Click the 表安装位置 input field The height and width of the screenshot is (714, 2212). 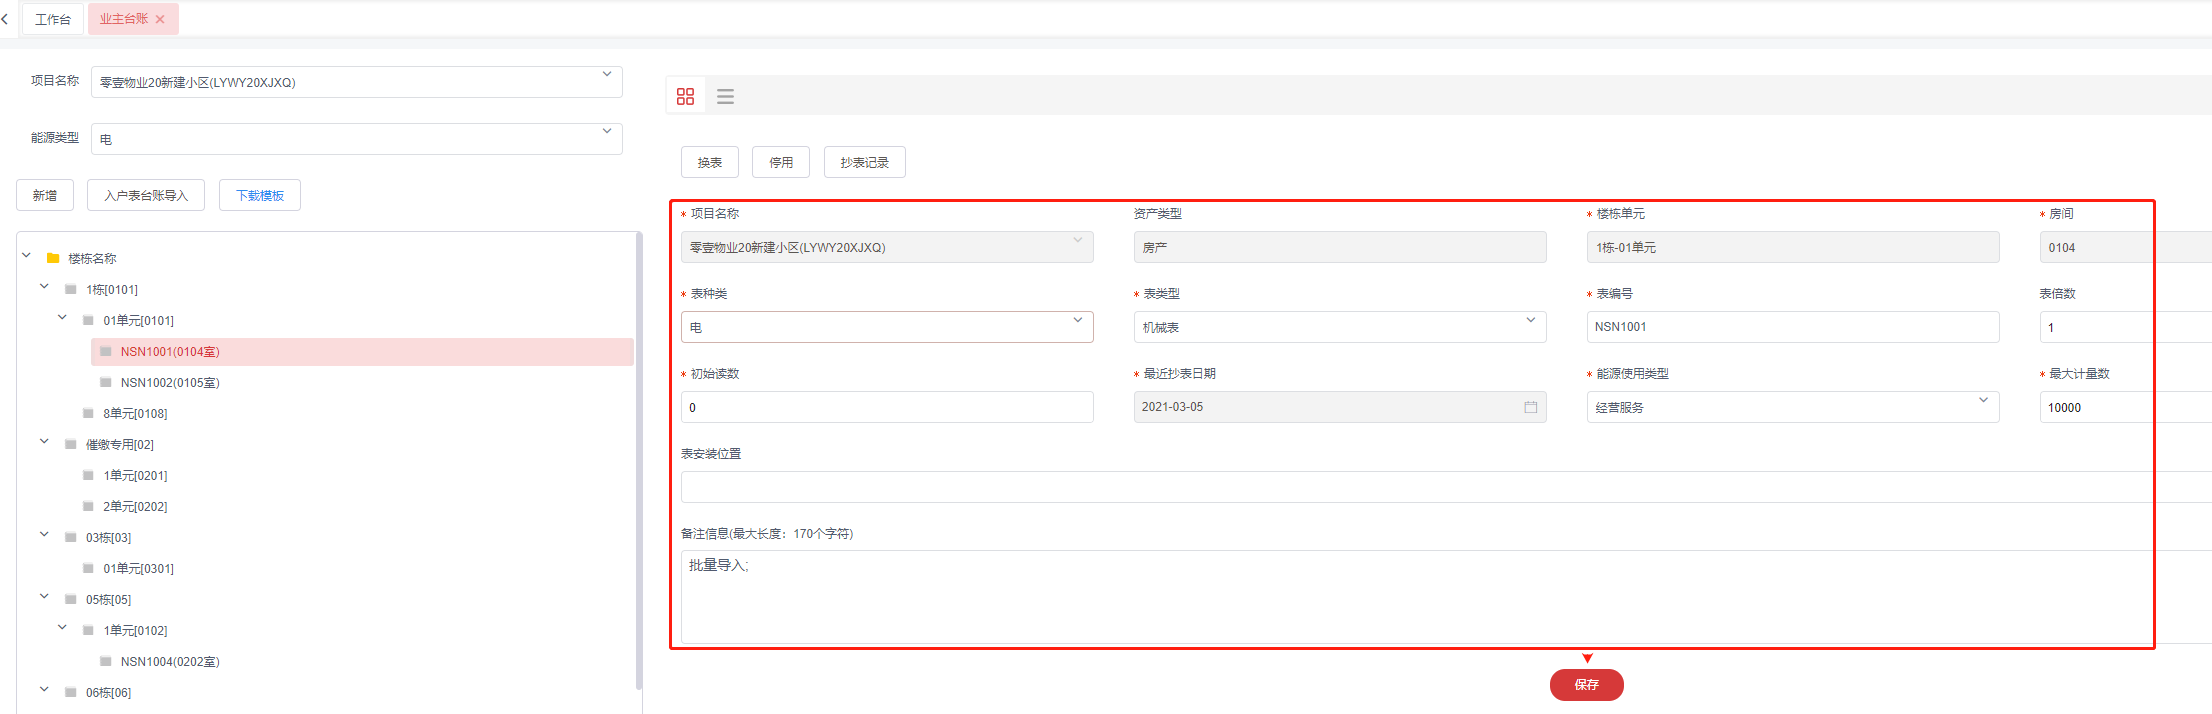click(x=1446, y=487)
